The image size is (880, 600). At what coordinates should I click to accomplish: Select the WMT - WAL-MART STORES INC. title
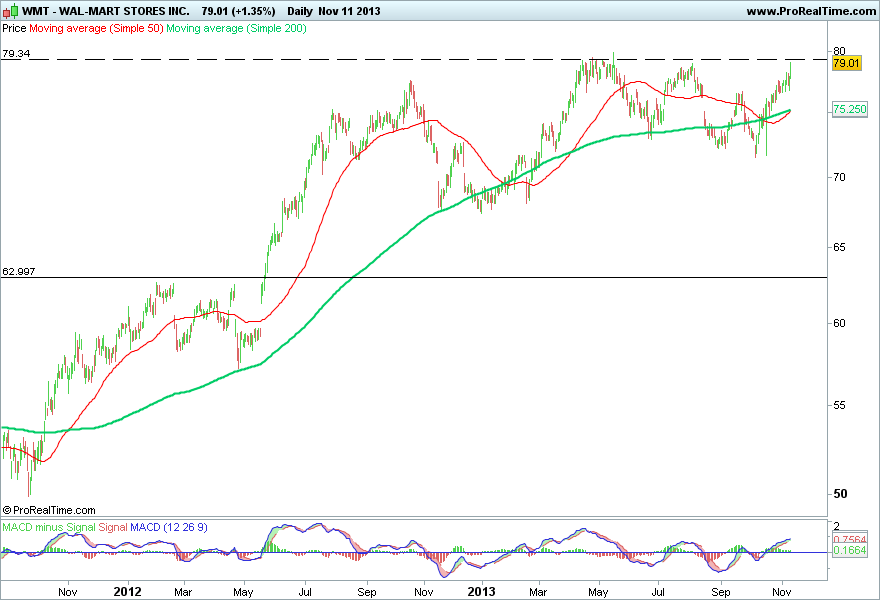106,11
